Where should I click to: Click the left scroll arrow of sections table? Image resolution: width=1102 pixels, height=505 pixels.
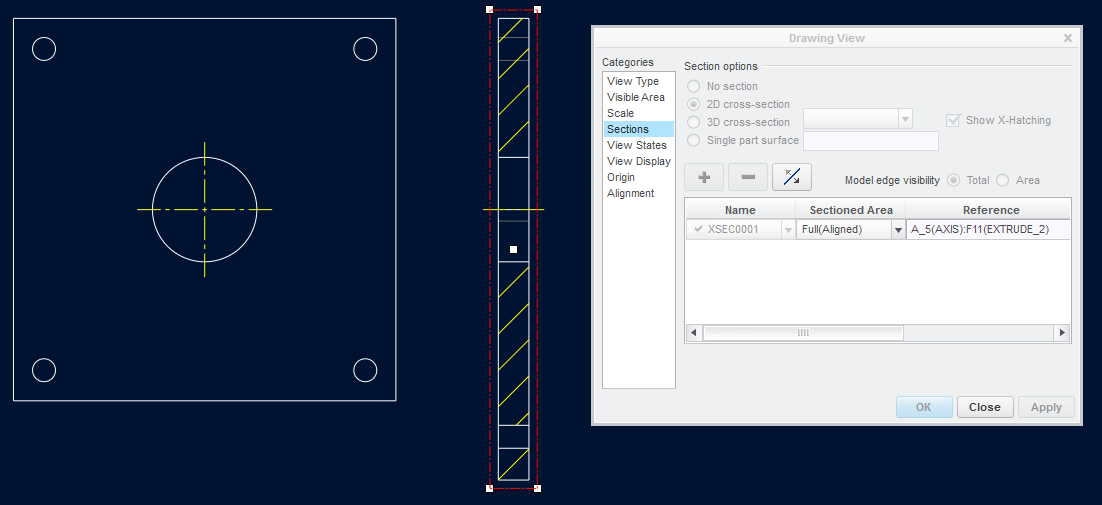coord(693,333)
